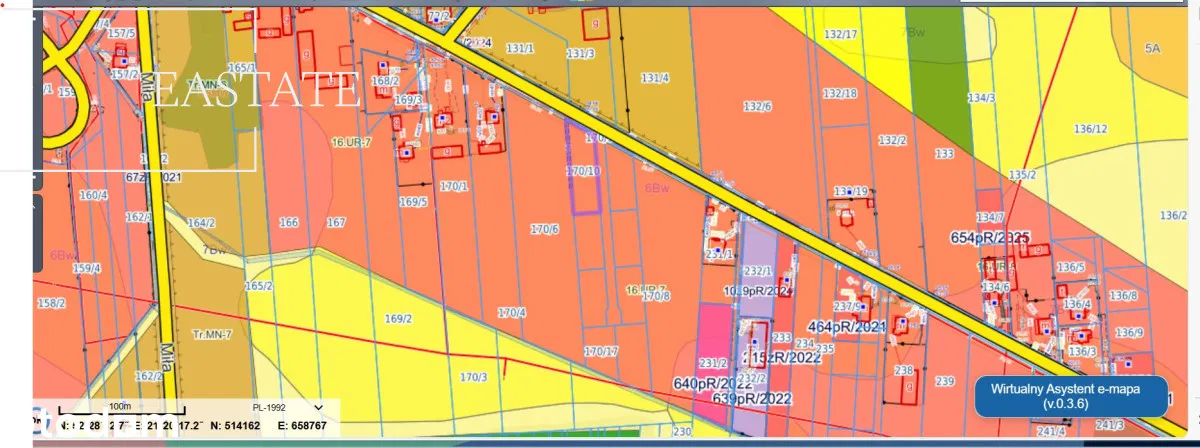The height and width of the screenshot is (448, 1200).
Task: Select parcel 239 near the road
Action: coord(944,381)
